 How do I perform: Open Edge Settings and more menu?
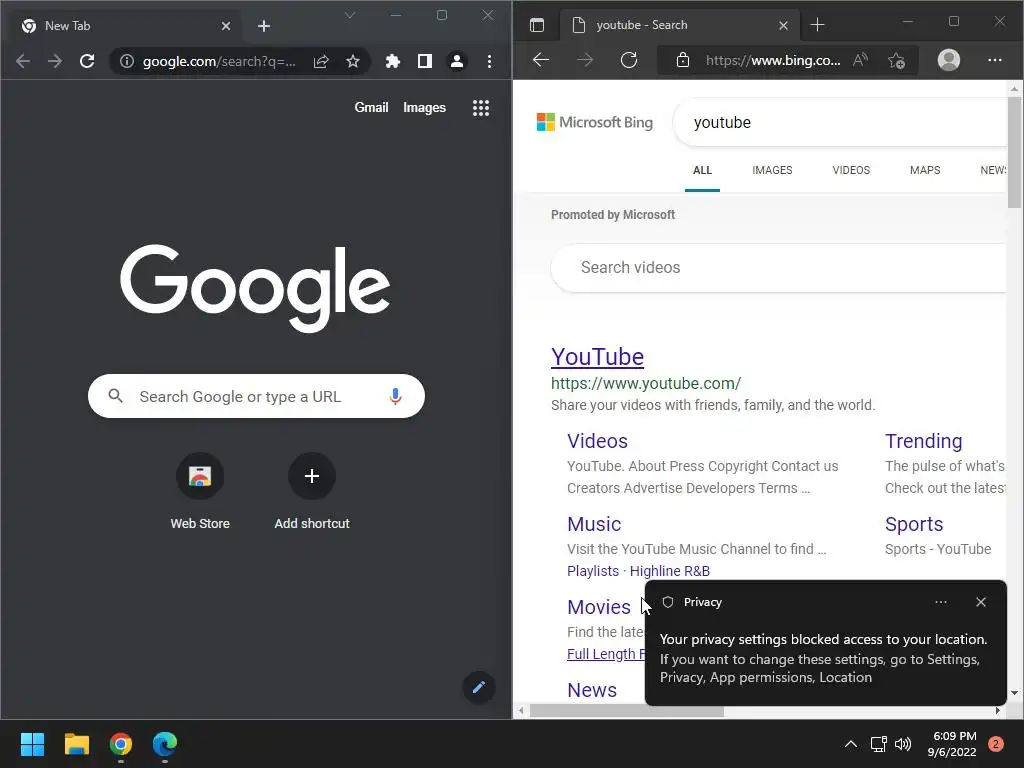point(995,60)
